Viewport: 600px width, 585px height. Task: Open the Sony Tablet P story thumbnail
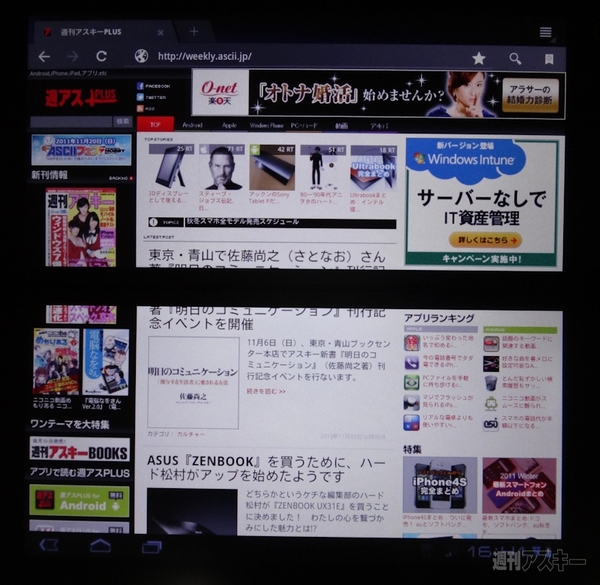tap(272, 167)
